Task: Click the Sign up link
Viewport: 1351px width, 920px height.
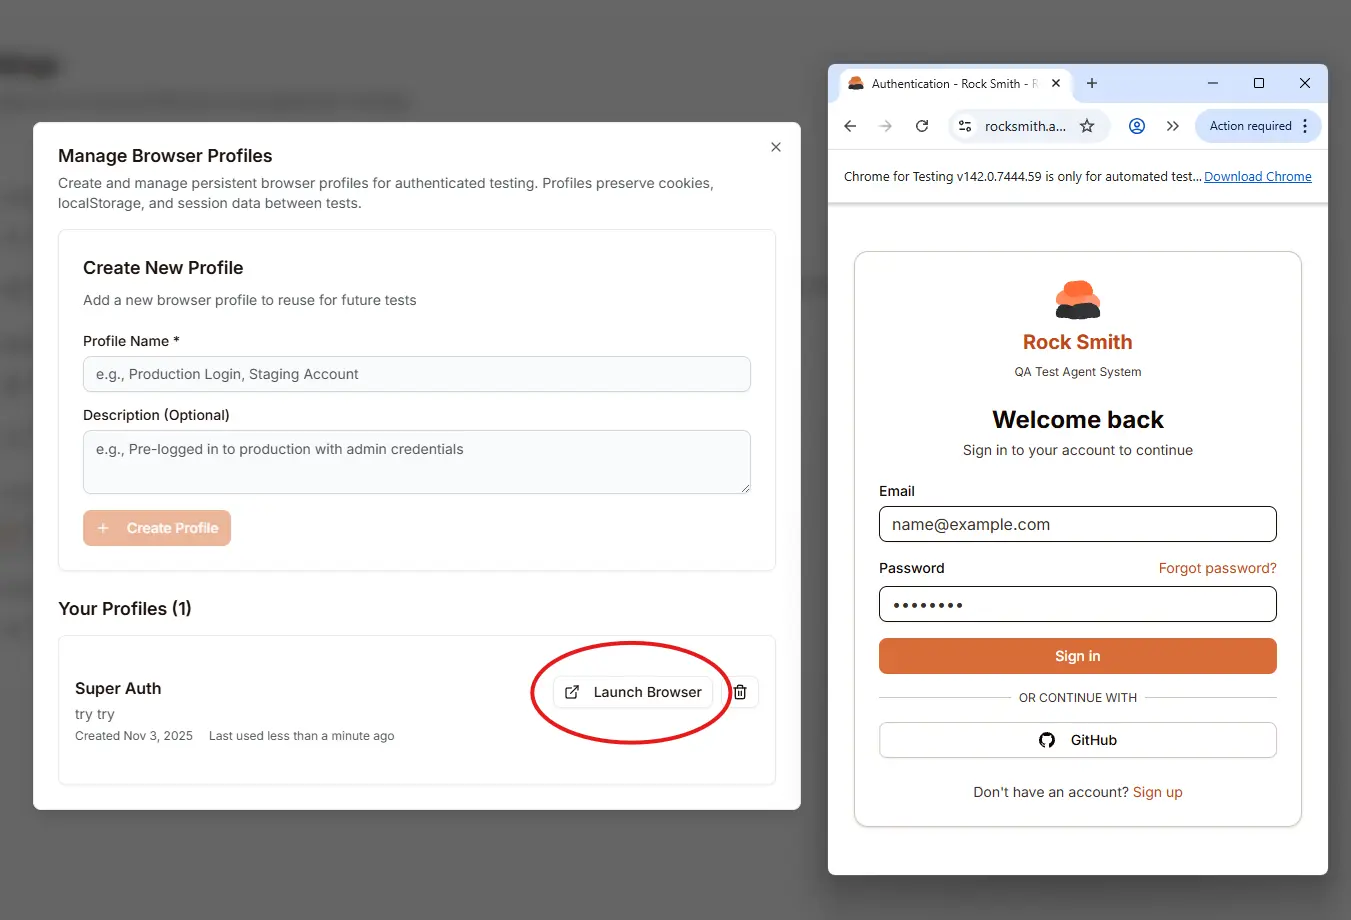Action: 1157,791
